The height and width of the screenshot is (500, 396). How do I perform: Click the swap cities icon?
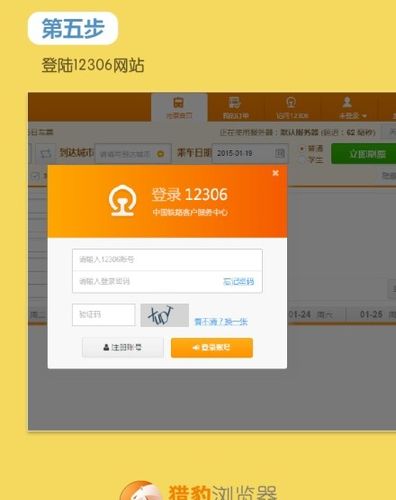(45, 154)
